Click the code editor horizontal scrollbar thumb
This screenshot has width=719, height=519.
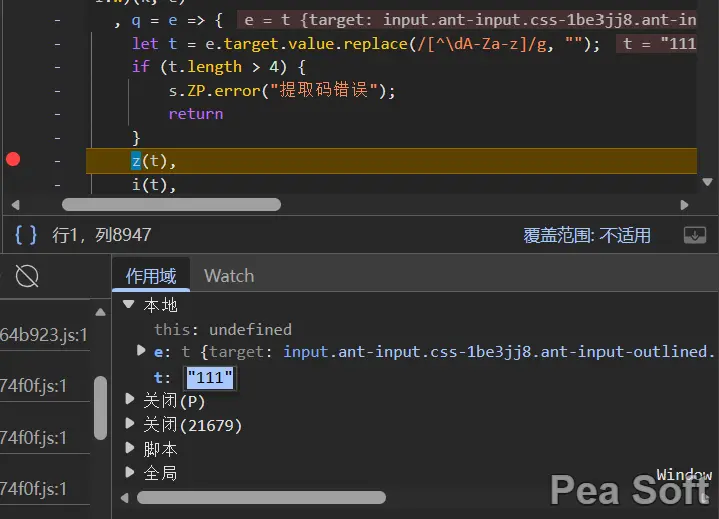171,204
